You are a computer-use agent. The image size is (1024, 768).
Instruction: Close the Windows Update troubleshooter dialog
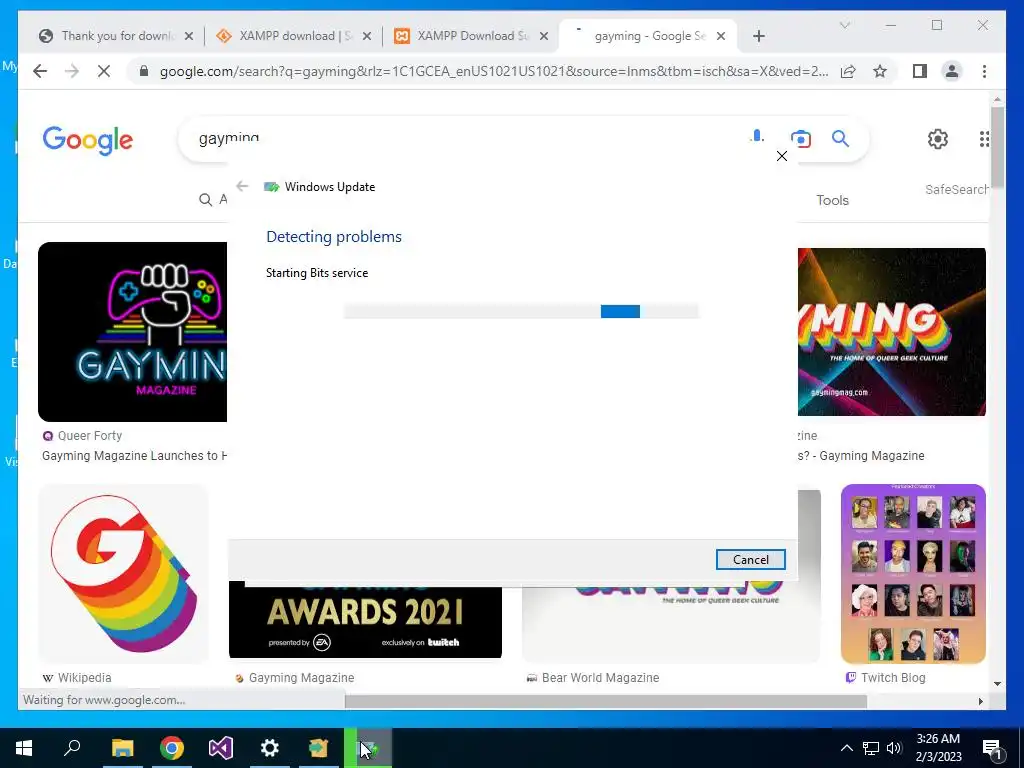click(x=782, y=156)
